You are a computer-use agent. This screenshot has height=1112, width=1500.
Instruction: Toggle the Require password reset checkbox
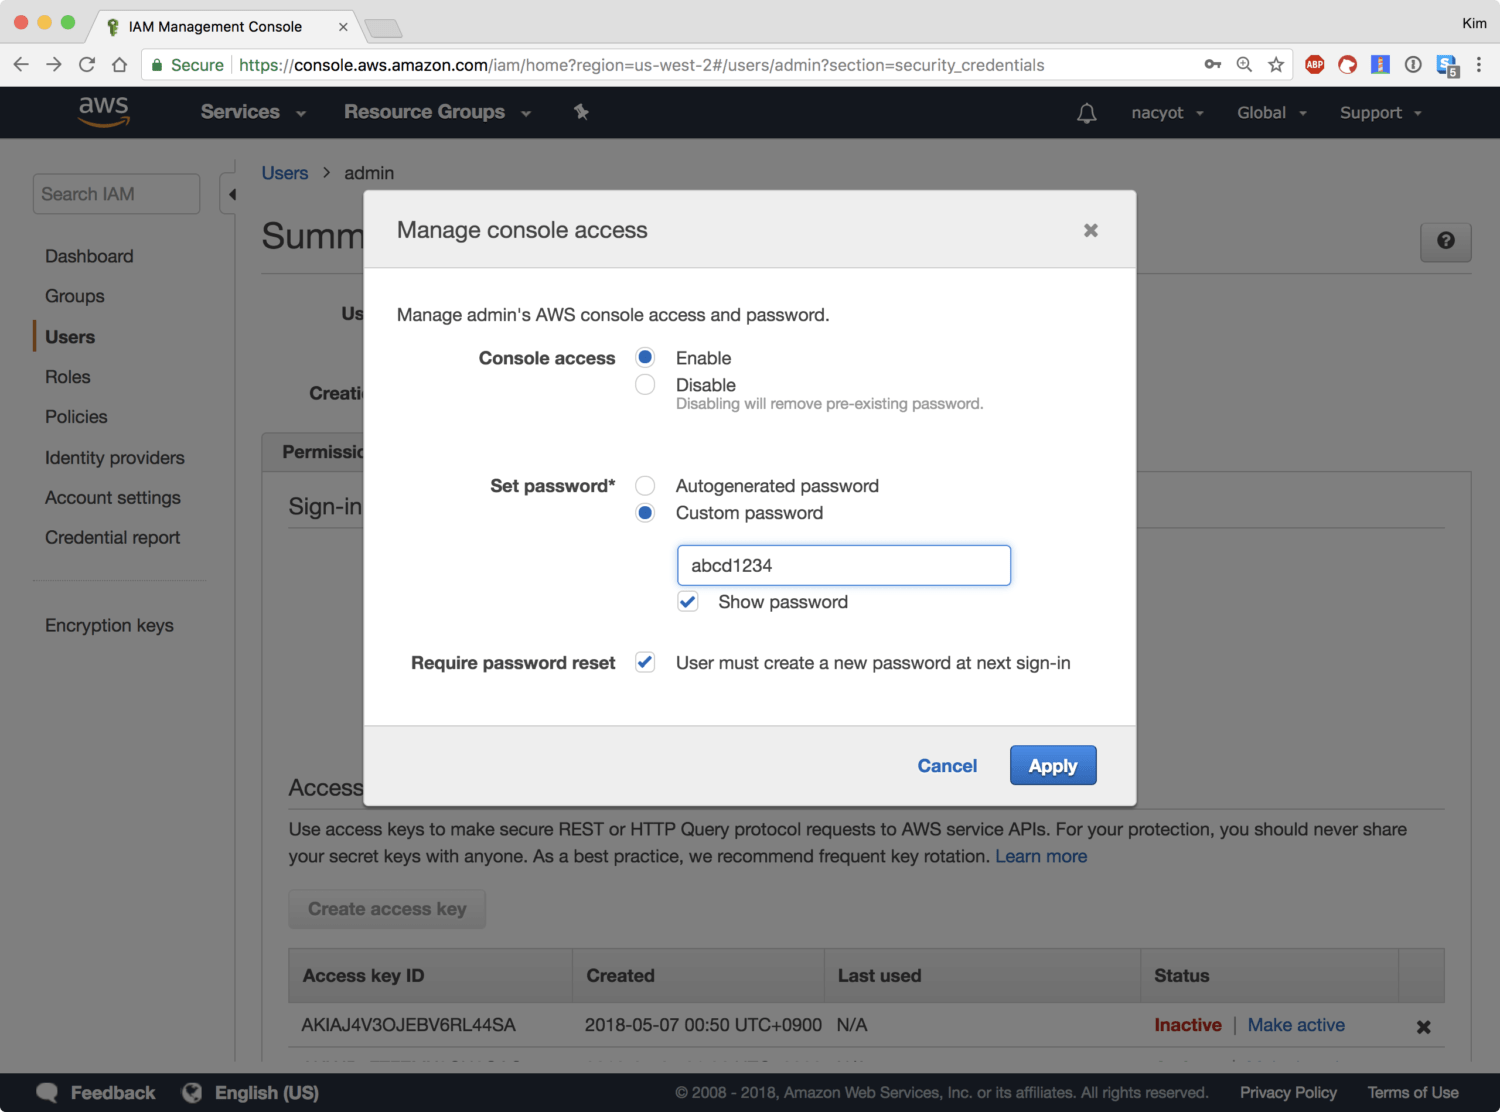tap(646, 663)
